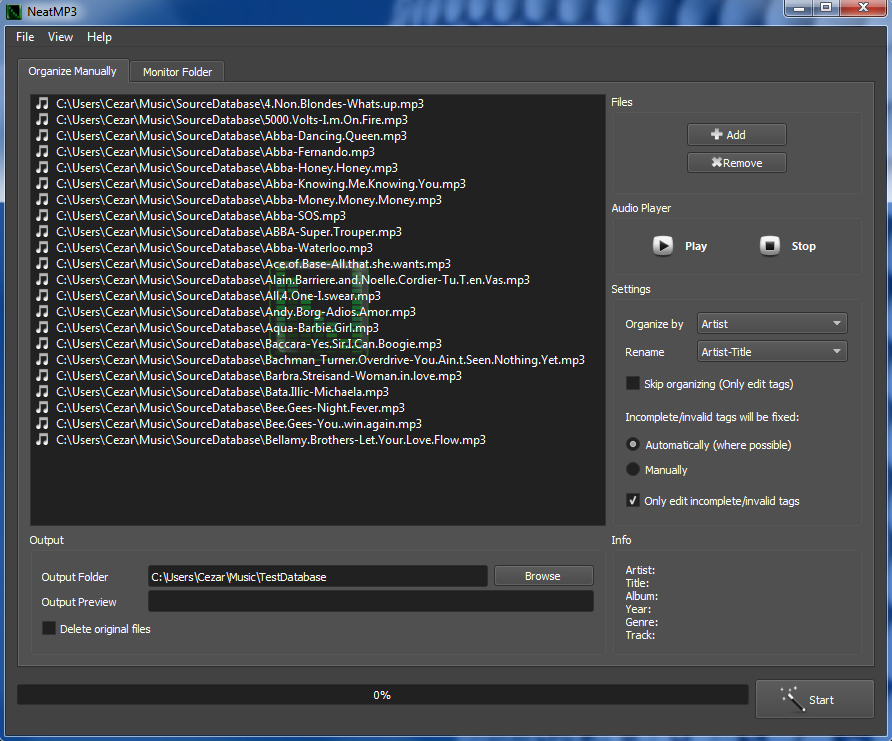Click music note icon beside ABBA-Super.Trouper.mp3
Viewport: 892px width, 741px height.
pos(42,231)
